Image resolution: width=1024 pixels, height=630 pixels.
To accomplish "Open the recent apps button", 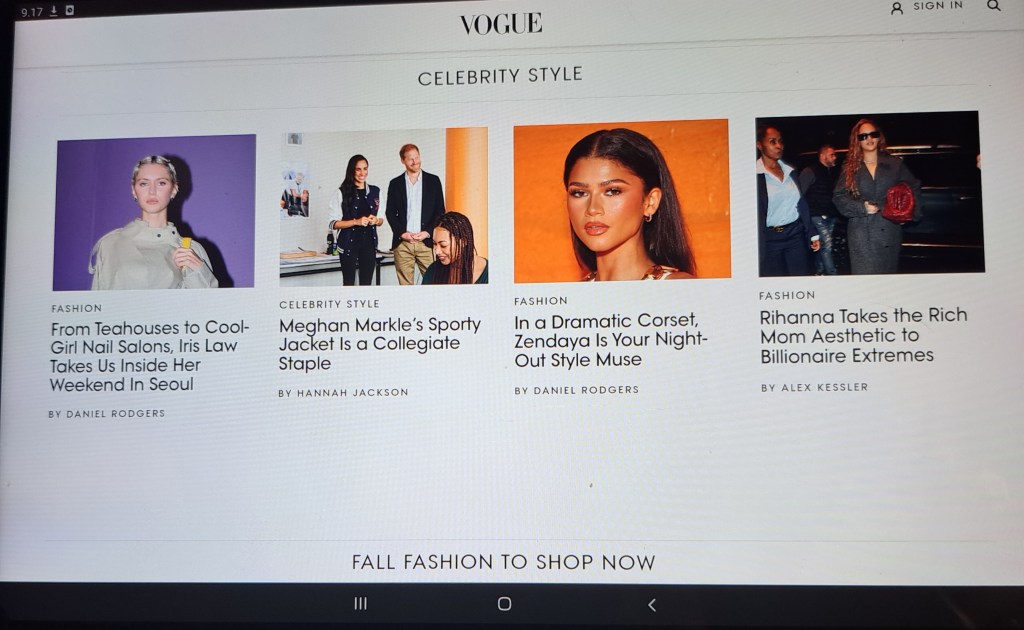I will coord(360,603).
